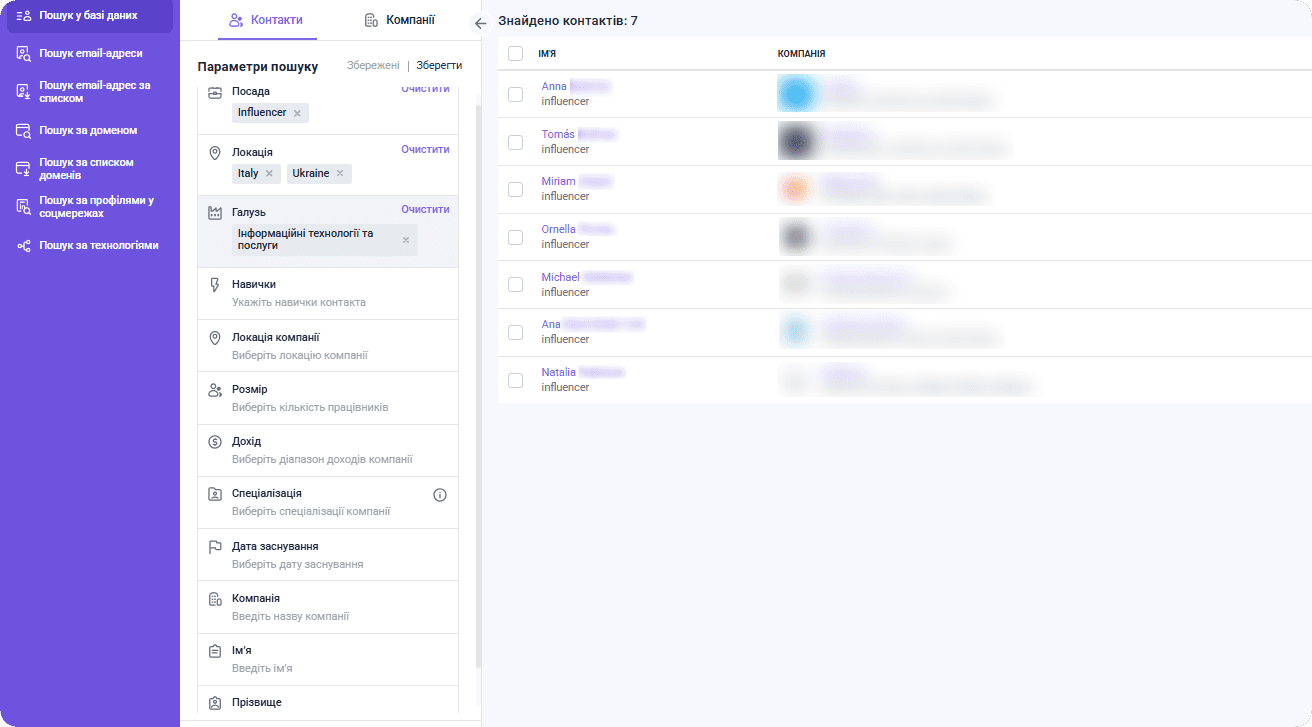Open Пошук email-адреси in the sidebar

point(90,53)
